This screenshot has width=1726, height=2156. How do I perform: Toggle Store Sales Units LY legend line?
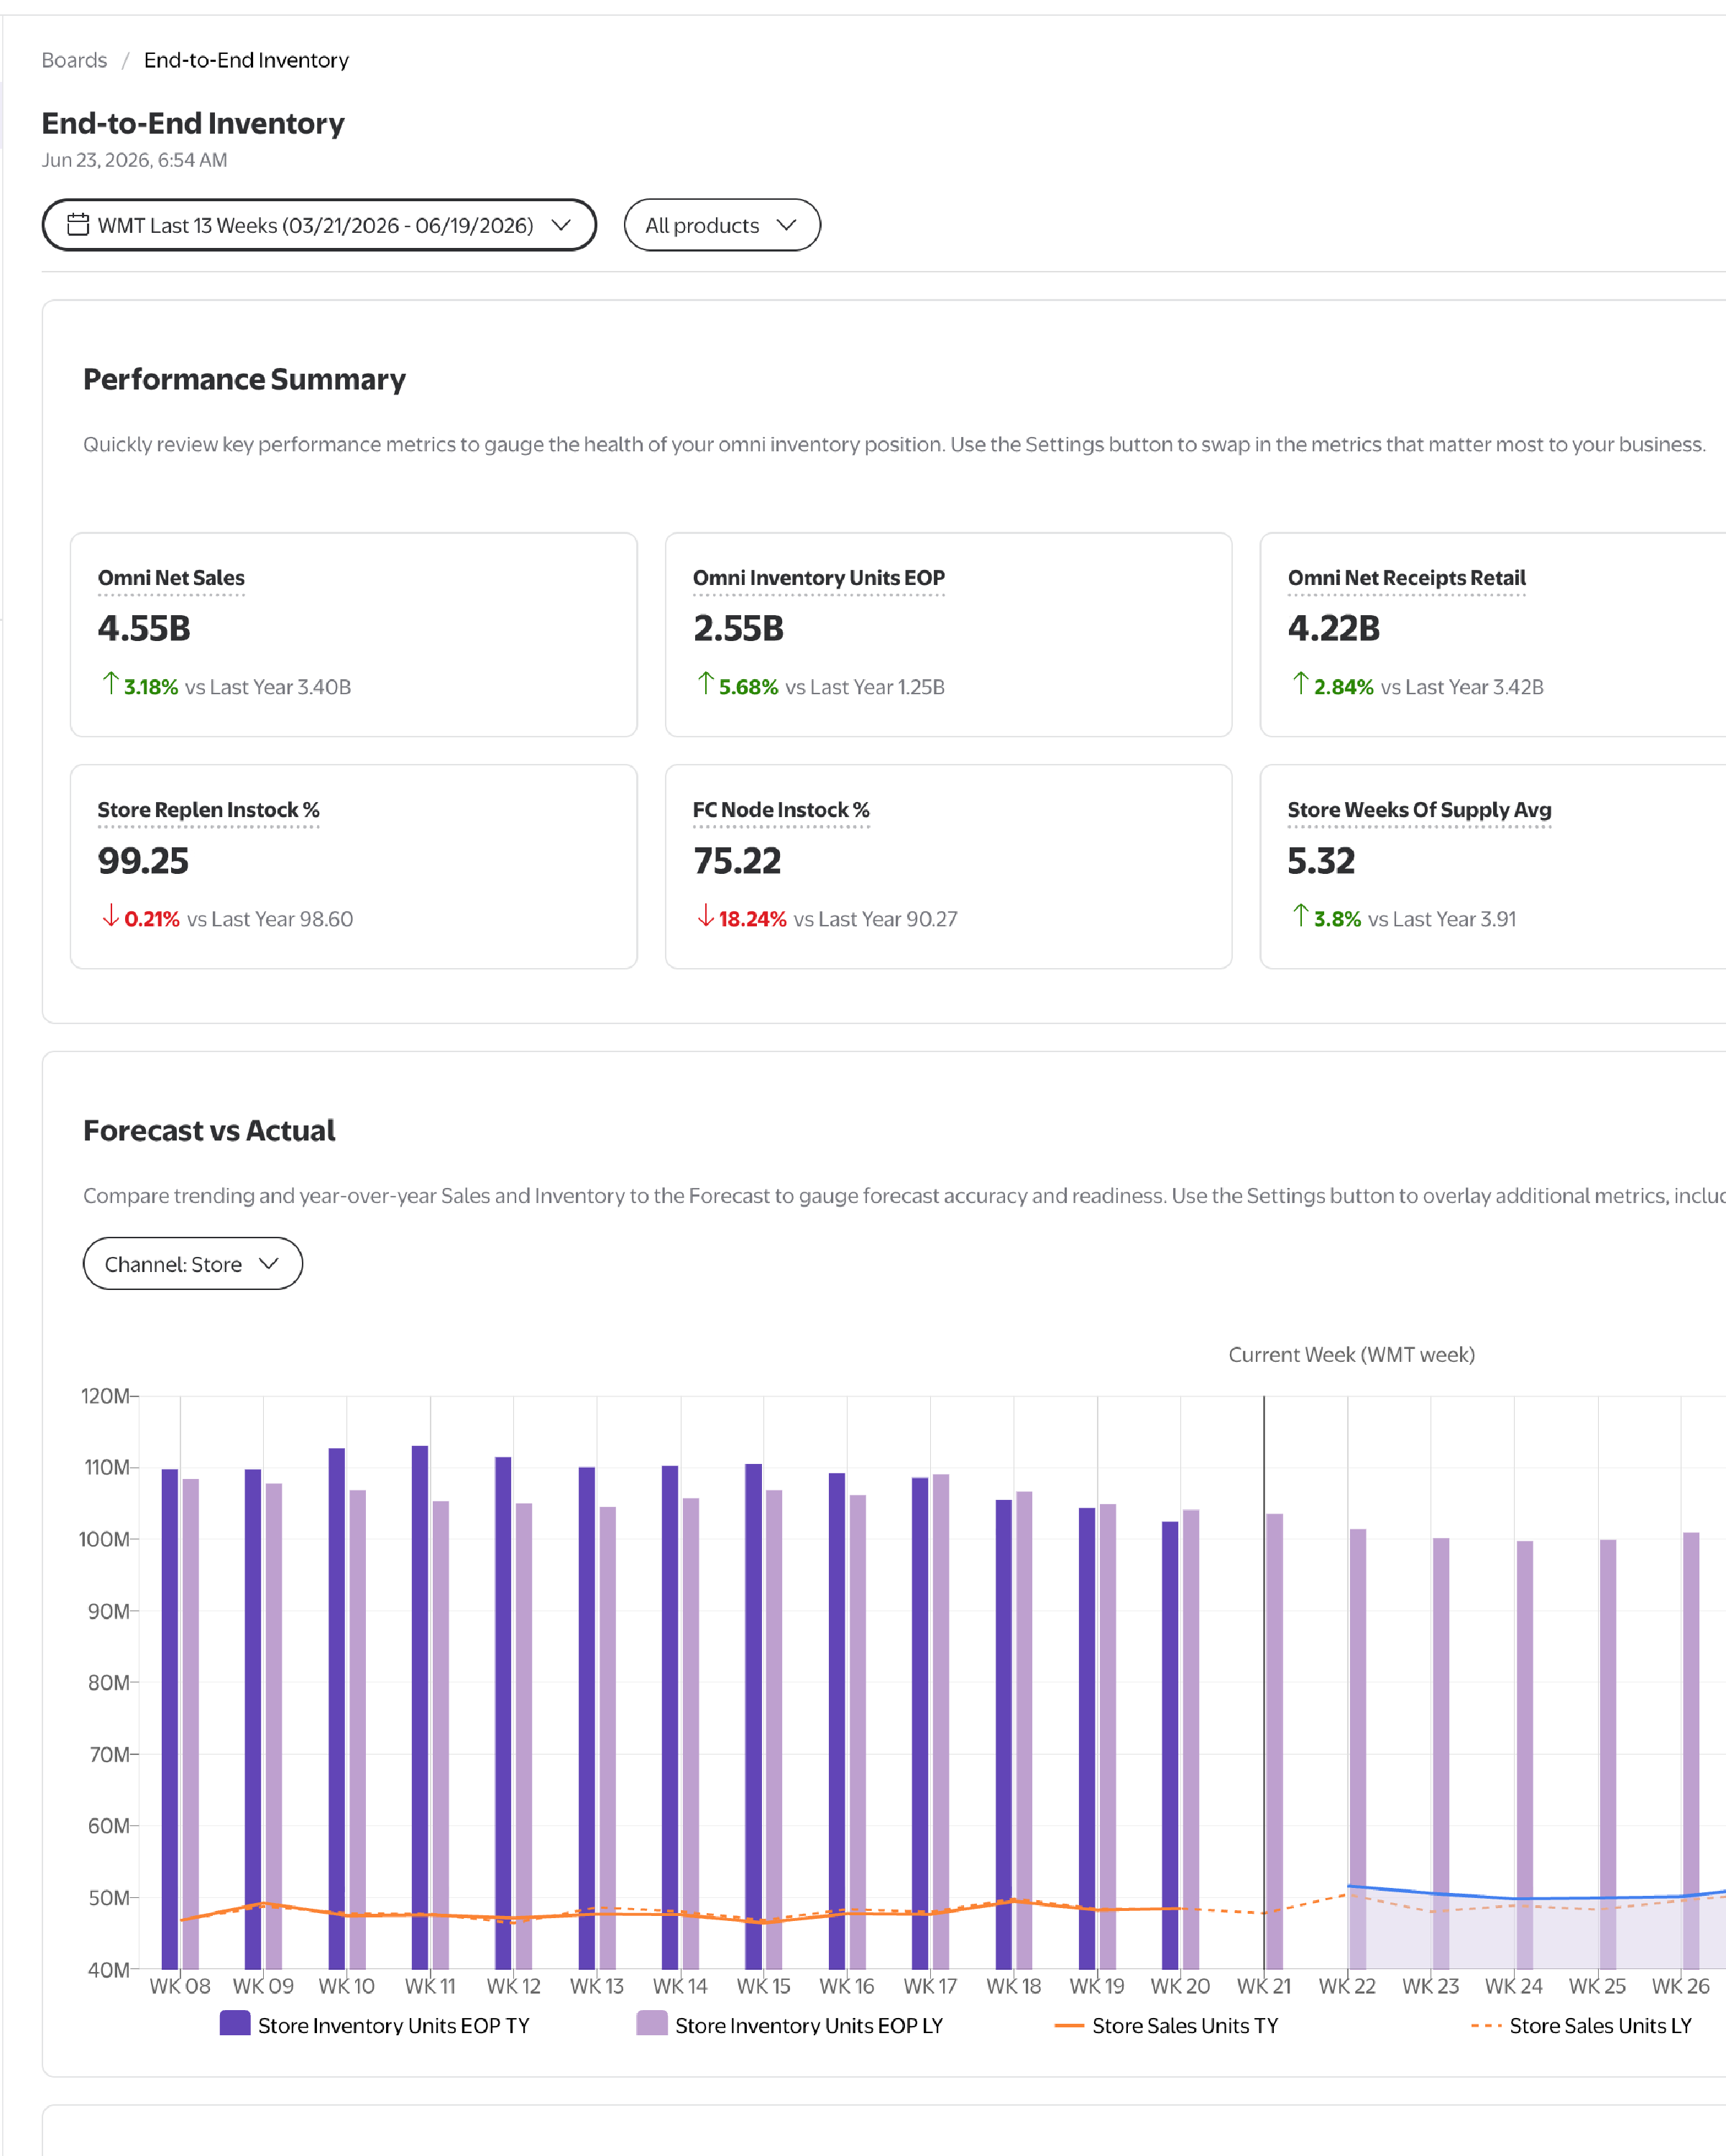1582,2025
